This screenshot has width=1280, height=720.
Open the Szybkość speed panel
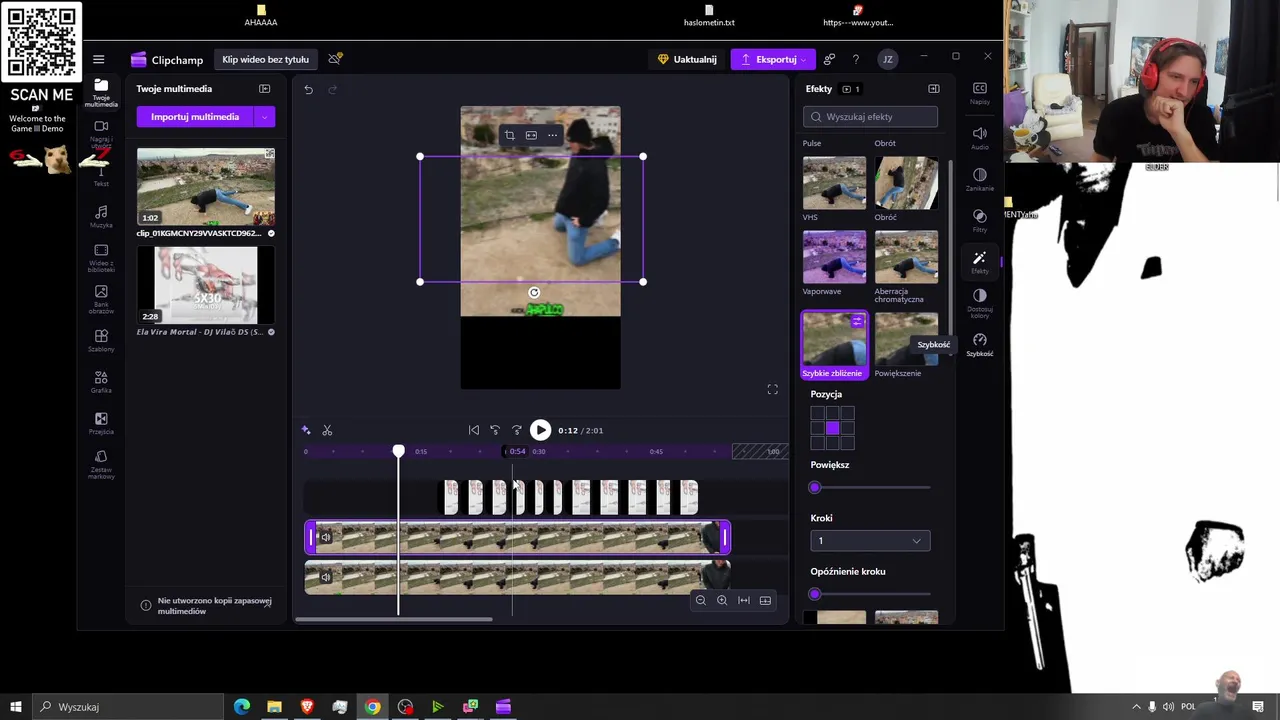coord(980,345)
